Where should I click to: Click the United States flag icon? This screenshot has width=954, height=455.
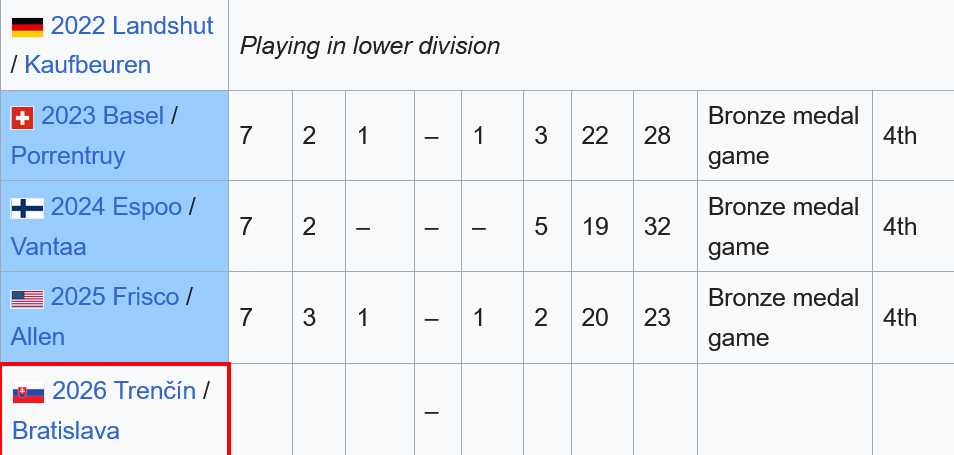click(27, 298)
